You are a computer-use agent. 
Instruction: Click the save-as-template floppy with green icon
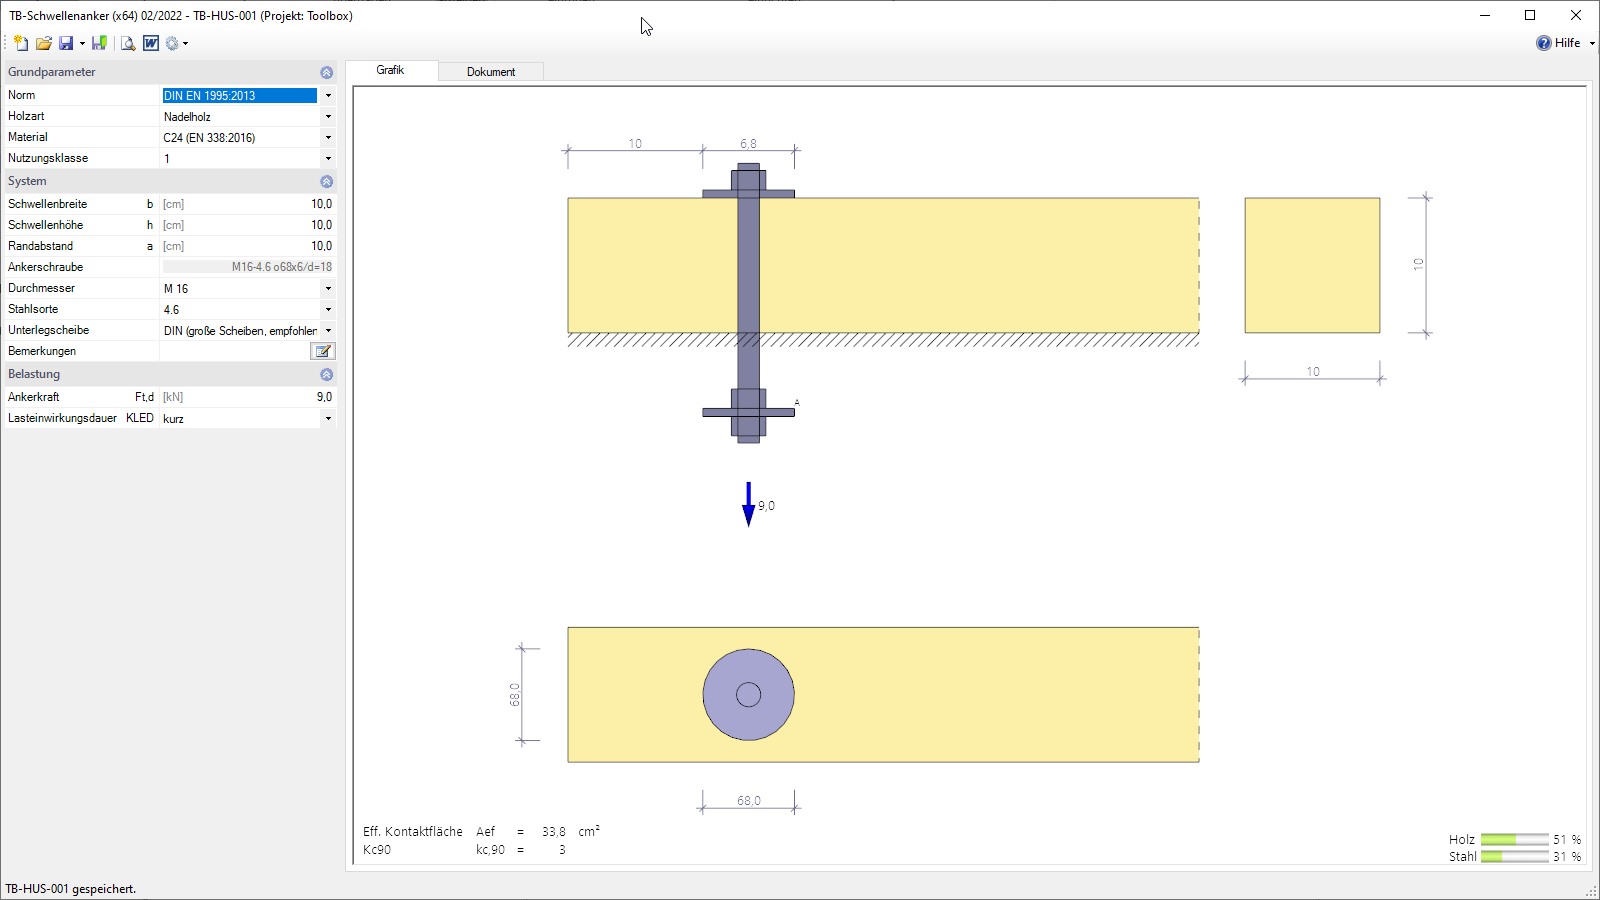[99, 43]
